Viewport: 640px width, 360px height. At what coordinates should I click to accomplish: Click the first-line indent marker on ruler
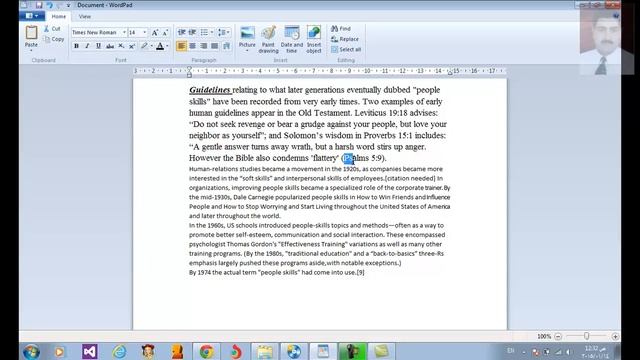(189, 69)
